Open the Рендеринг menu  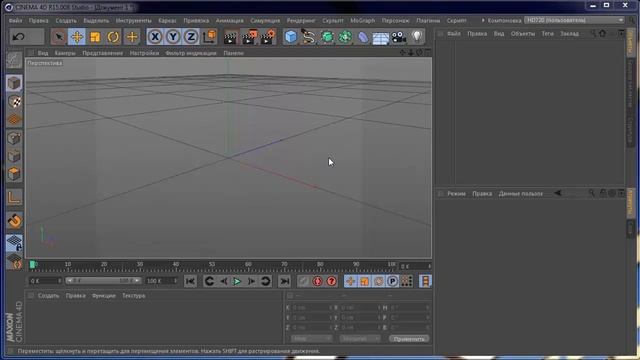click(301, 20)
